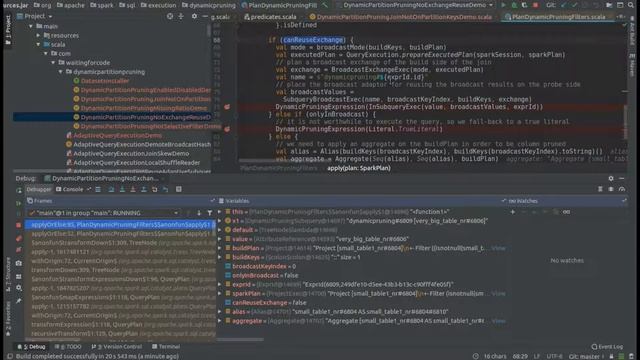The height and width of the screenshot is (360, 640).
Task: Click the Locate in Project target icon
Action: pos(170,16)
